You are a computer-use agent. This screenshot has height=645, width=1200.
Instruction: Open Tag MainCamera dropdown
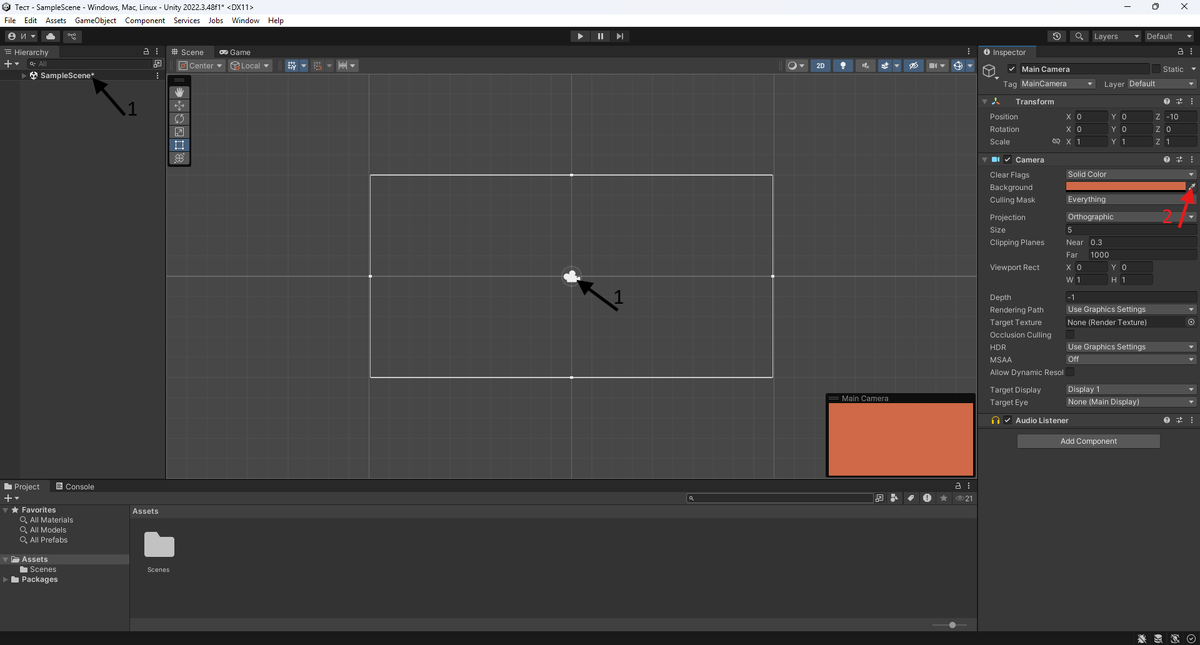(1057, 84)
